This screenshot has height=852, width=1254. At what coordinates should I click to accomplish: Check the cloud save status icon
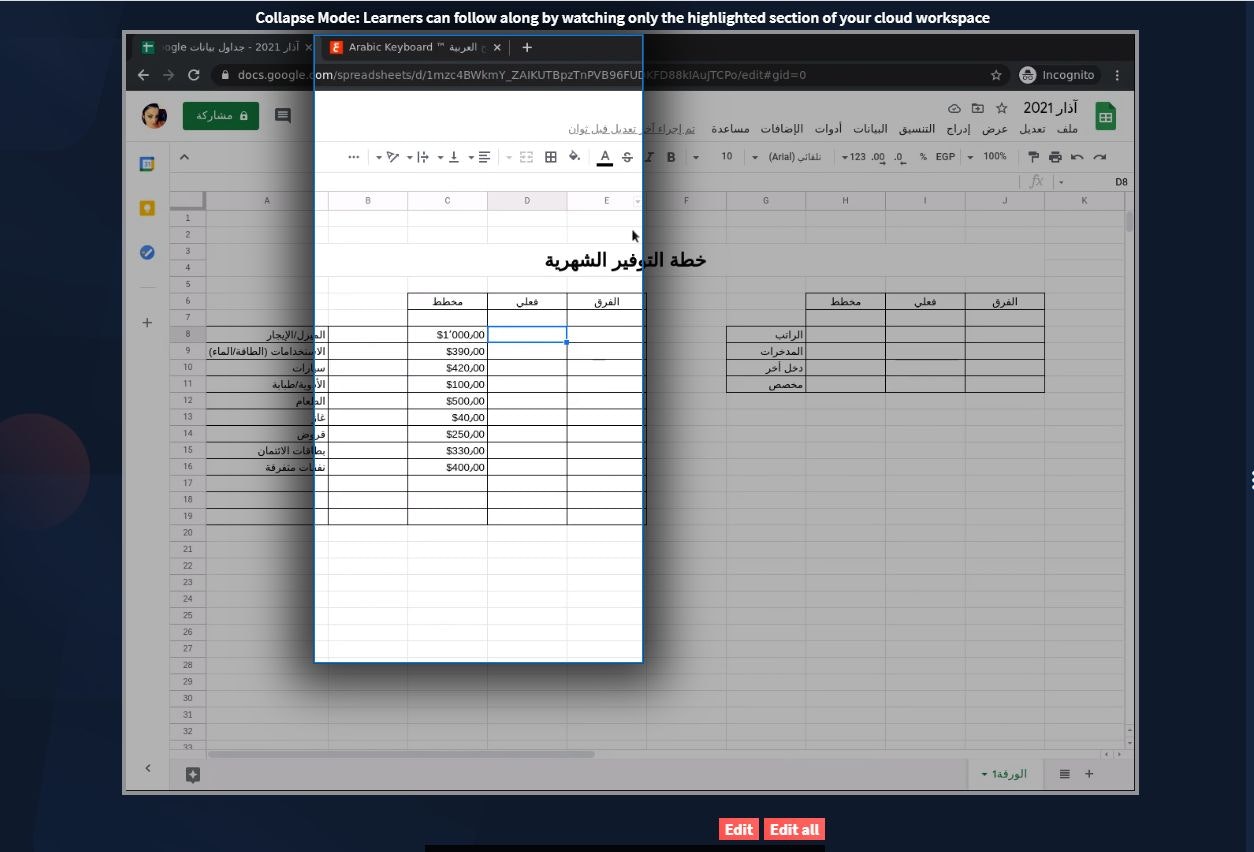pos(954,108)
